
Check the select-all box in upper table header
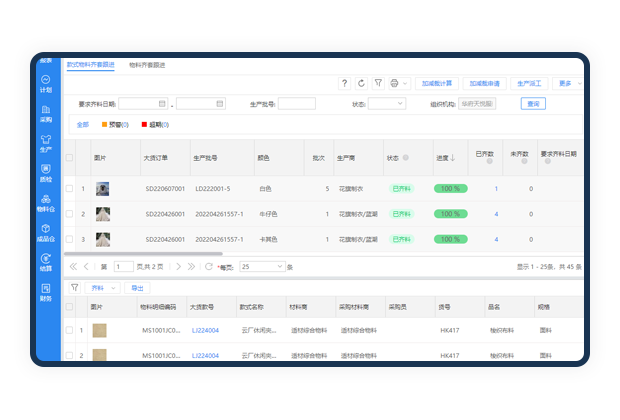click(x=69, y=158)
